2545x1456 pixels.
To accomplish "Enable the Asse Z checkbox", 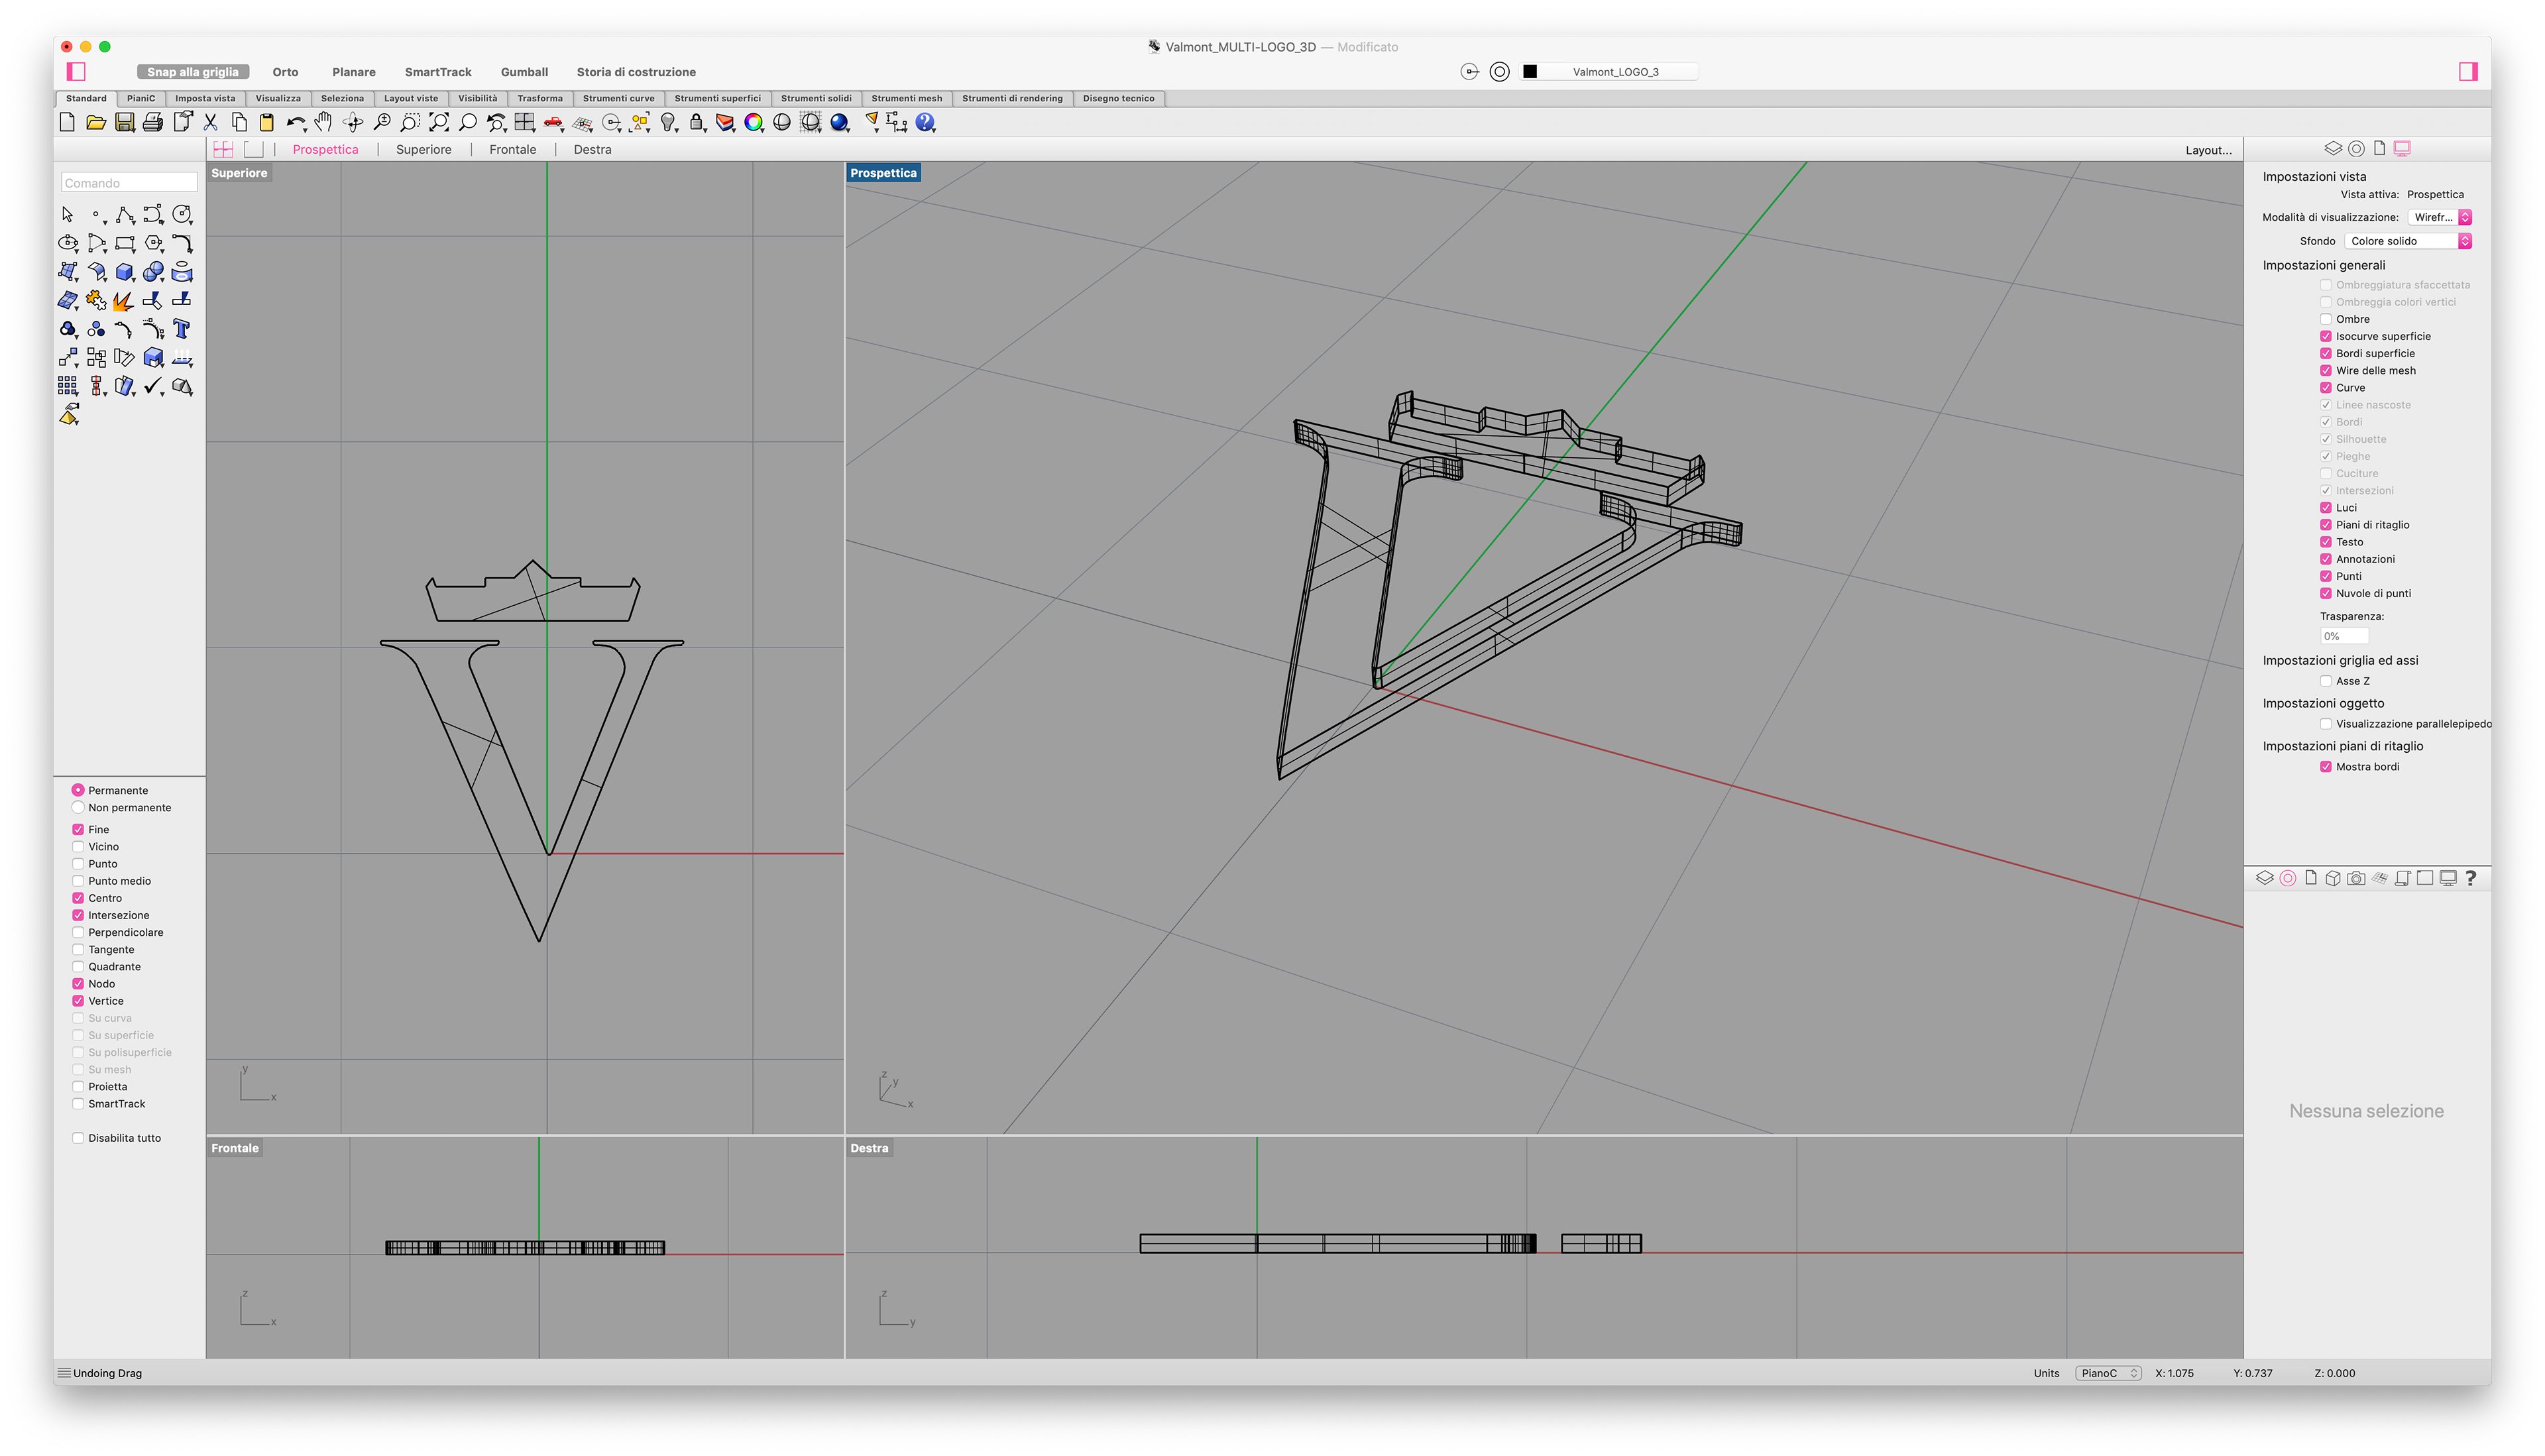I will click(2326, 681).
